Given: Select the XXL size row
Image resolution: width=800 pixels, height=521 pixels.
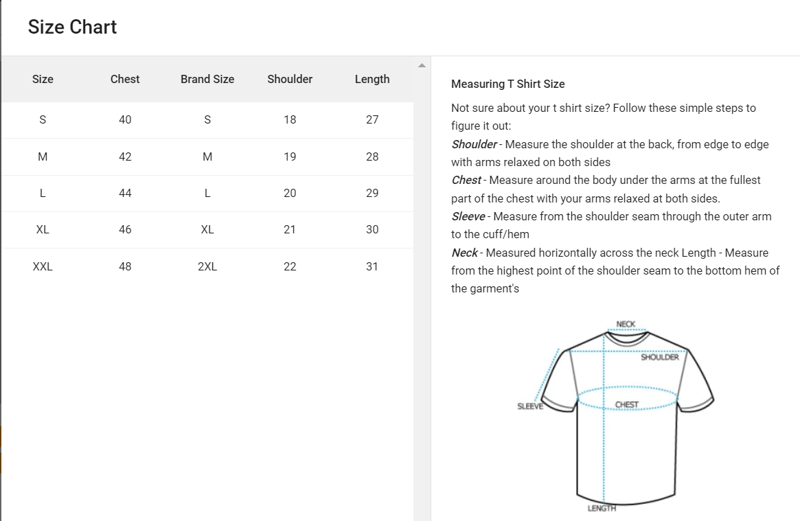Looking at the screenshot, I should coord(208,266).
